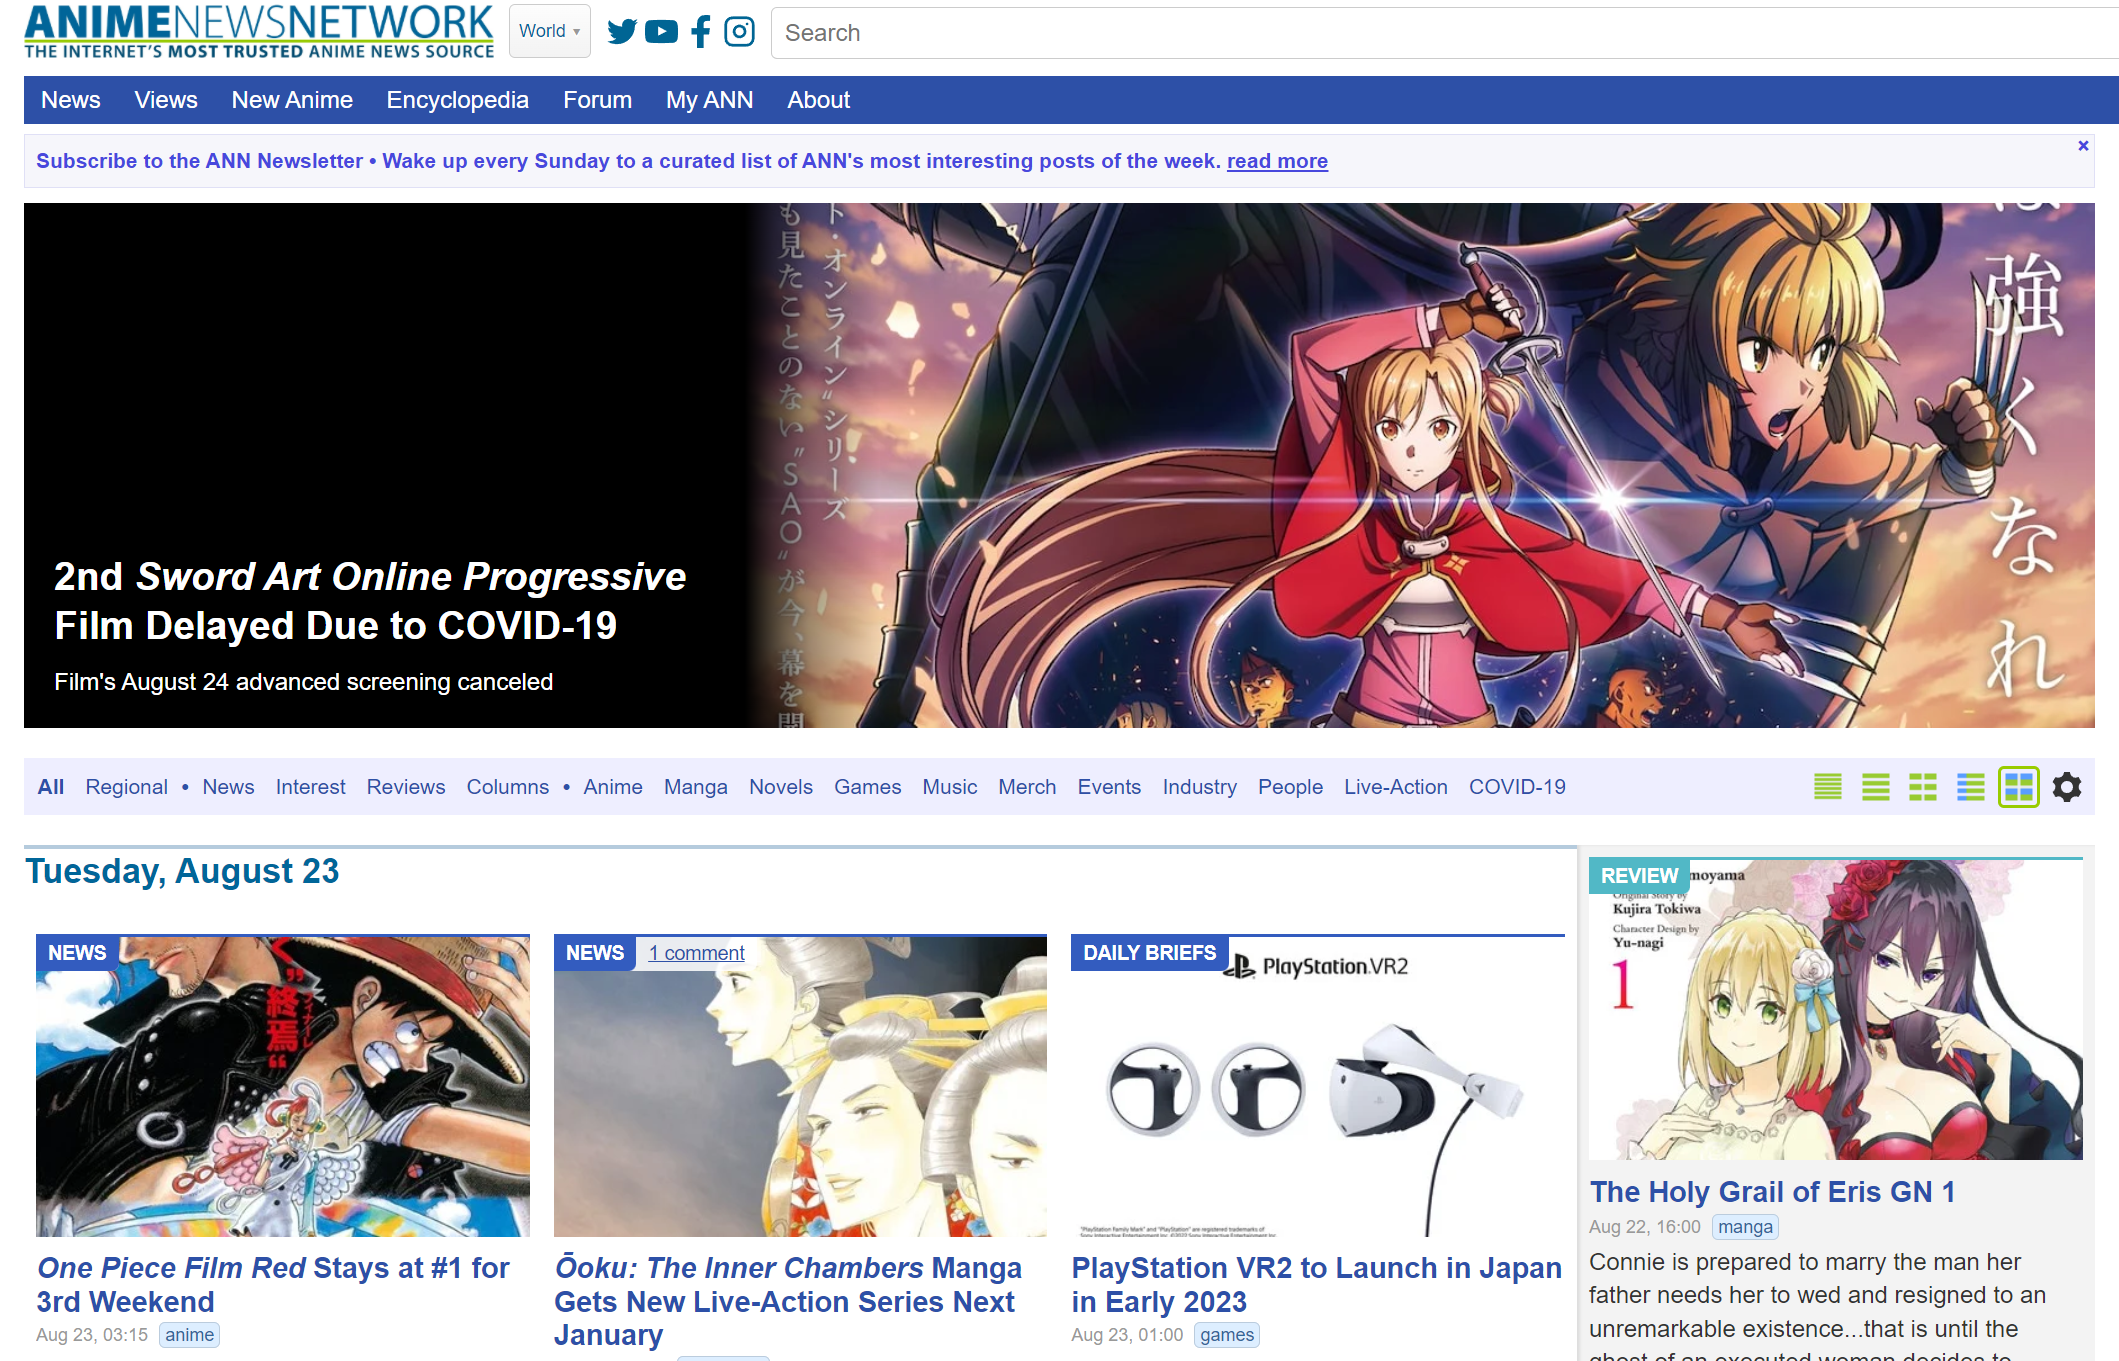Open ANN's YouTube channel icon
Screen dimensions: 2119x1361
661,32
